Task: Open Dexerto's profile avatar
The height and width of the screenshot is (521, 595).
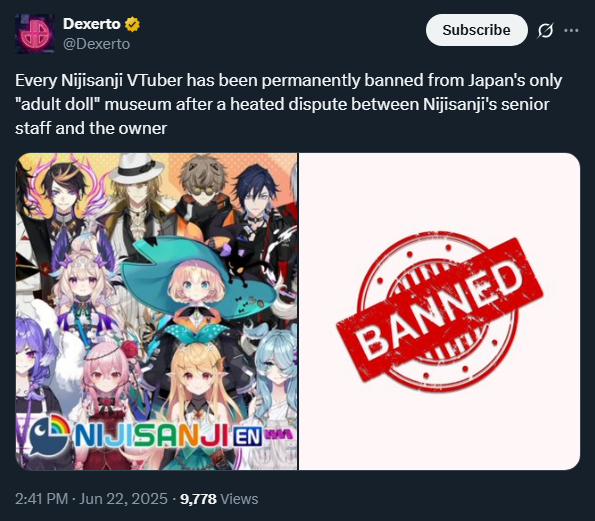Action: point(35,34)
